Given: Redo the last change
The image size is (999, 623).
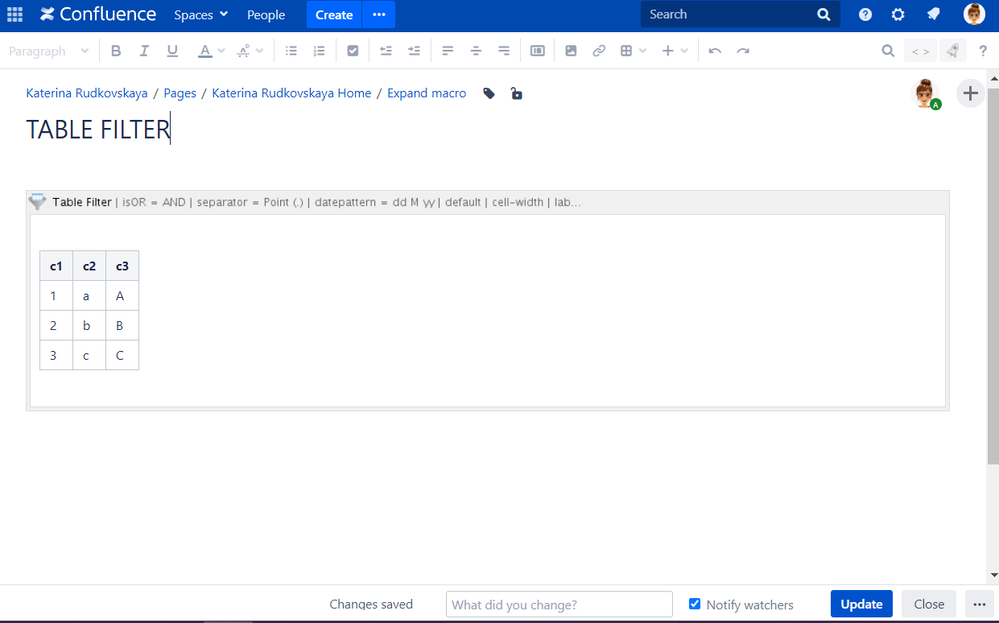Looking at the screenshot, I should coord(743,51).
